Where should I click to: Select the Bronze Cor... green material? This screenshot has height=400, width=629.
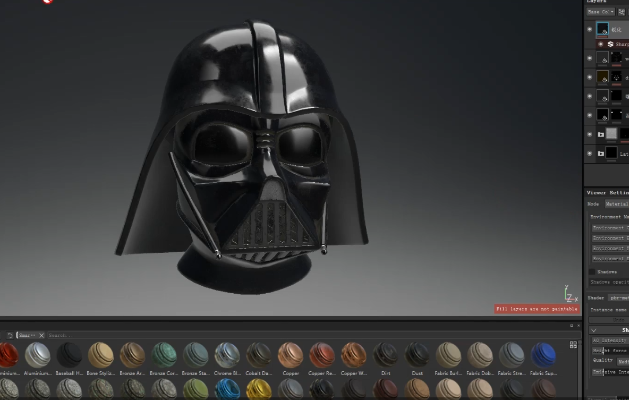tap(164, 355)
